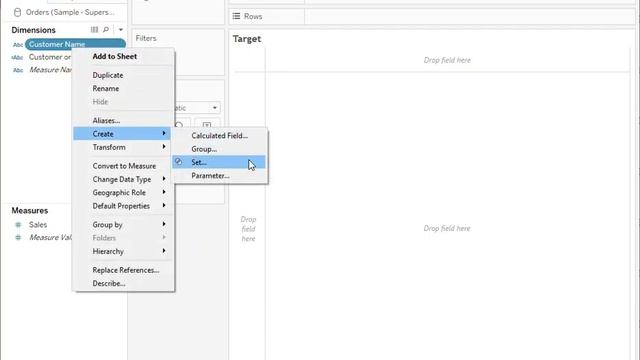The height and width of the screenshot is (360, 640).
Task: Click the search magnifier icon in Dimensions
Action: point(106,29)
